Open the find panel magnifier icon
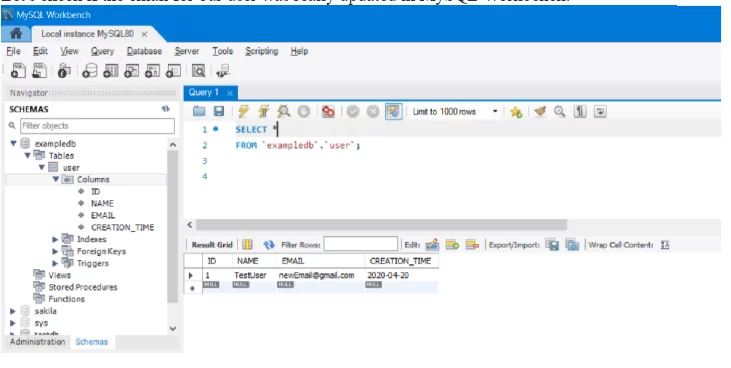 point(559,111)
